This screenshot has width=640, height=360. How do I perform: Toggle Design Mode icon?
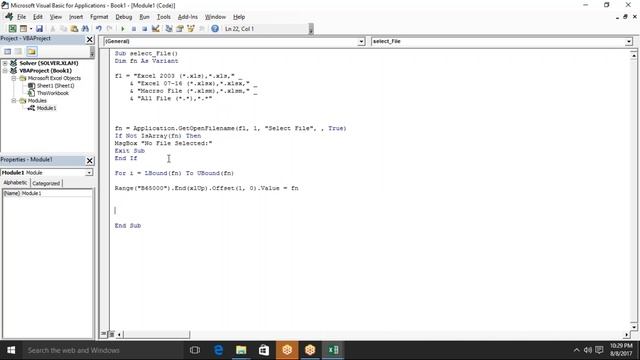156,29
